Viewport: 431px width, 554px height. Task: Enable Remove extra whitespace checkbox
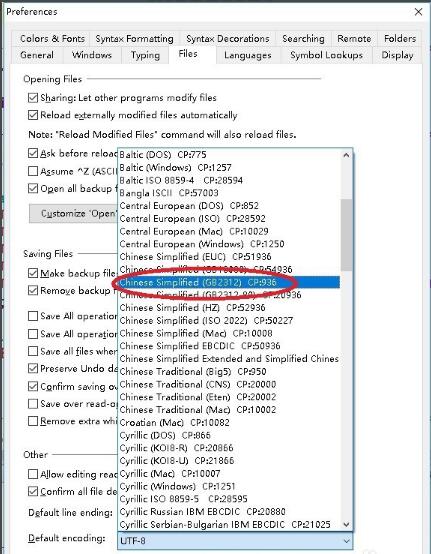click(x=33, y=421)
